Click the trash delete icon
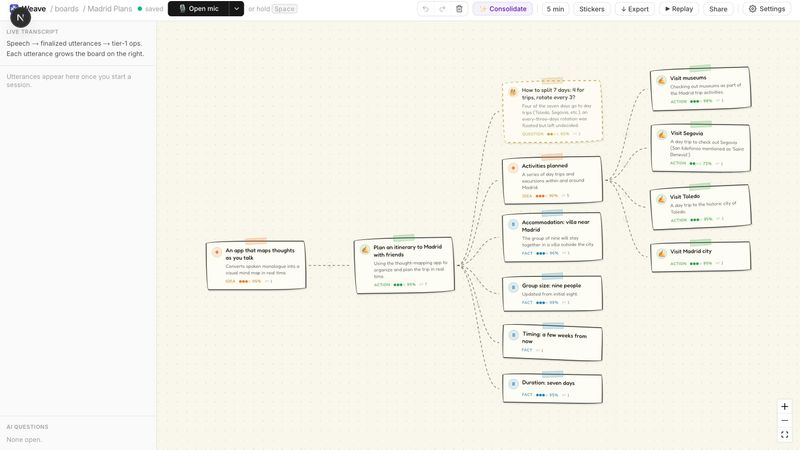 click(459, 9)
